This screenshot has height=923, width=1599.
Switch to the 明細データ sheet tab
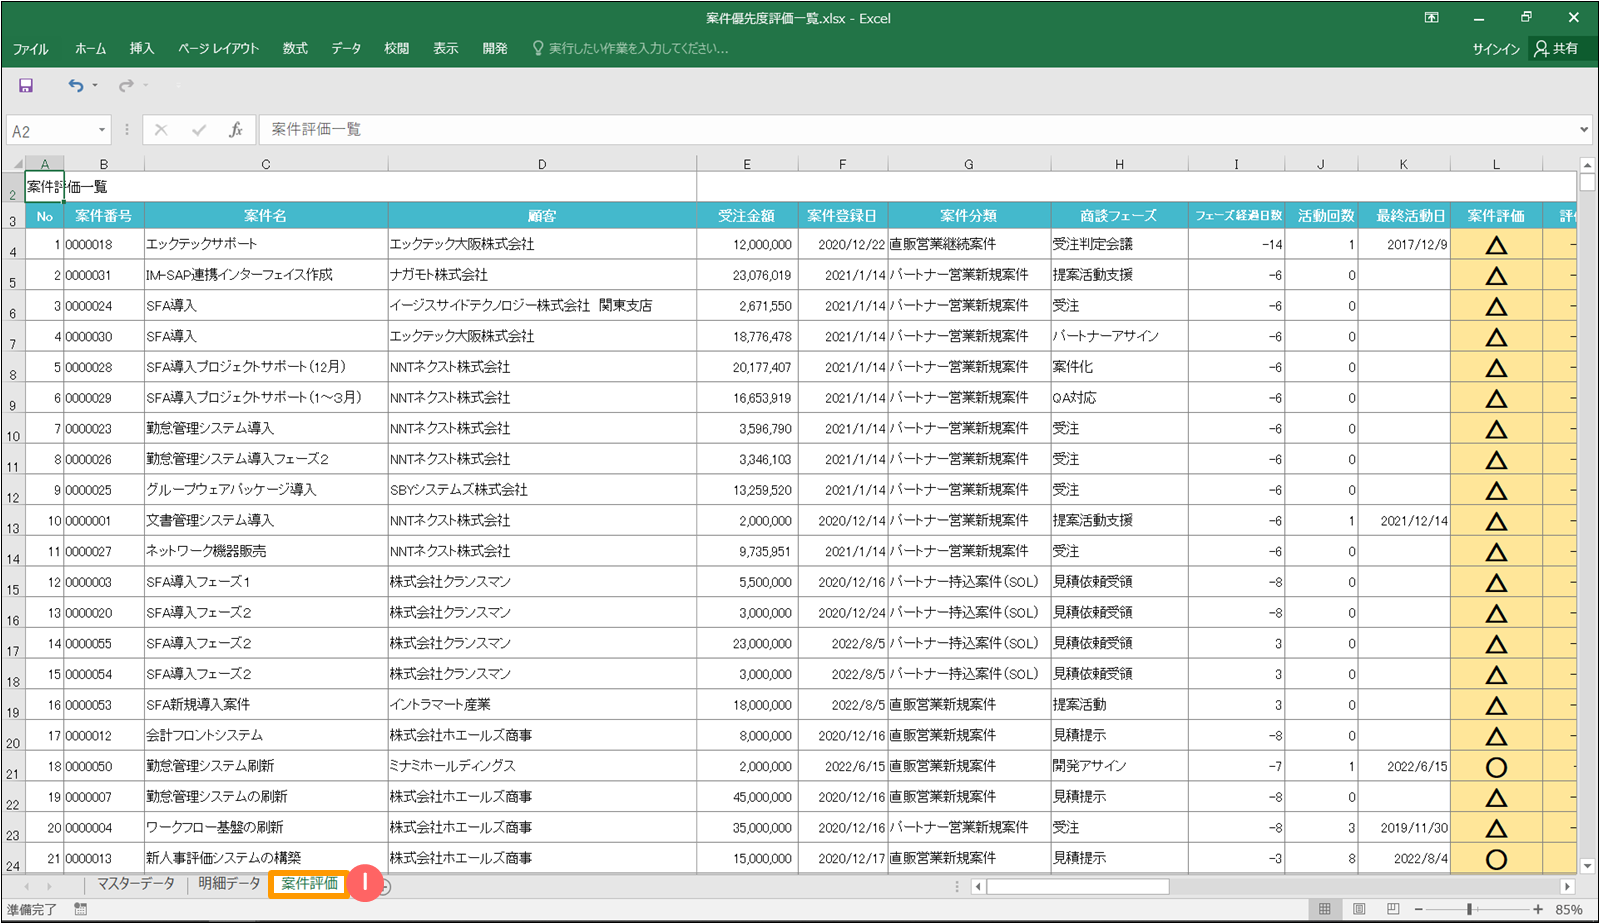click(x=229, y=884)
